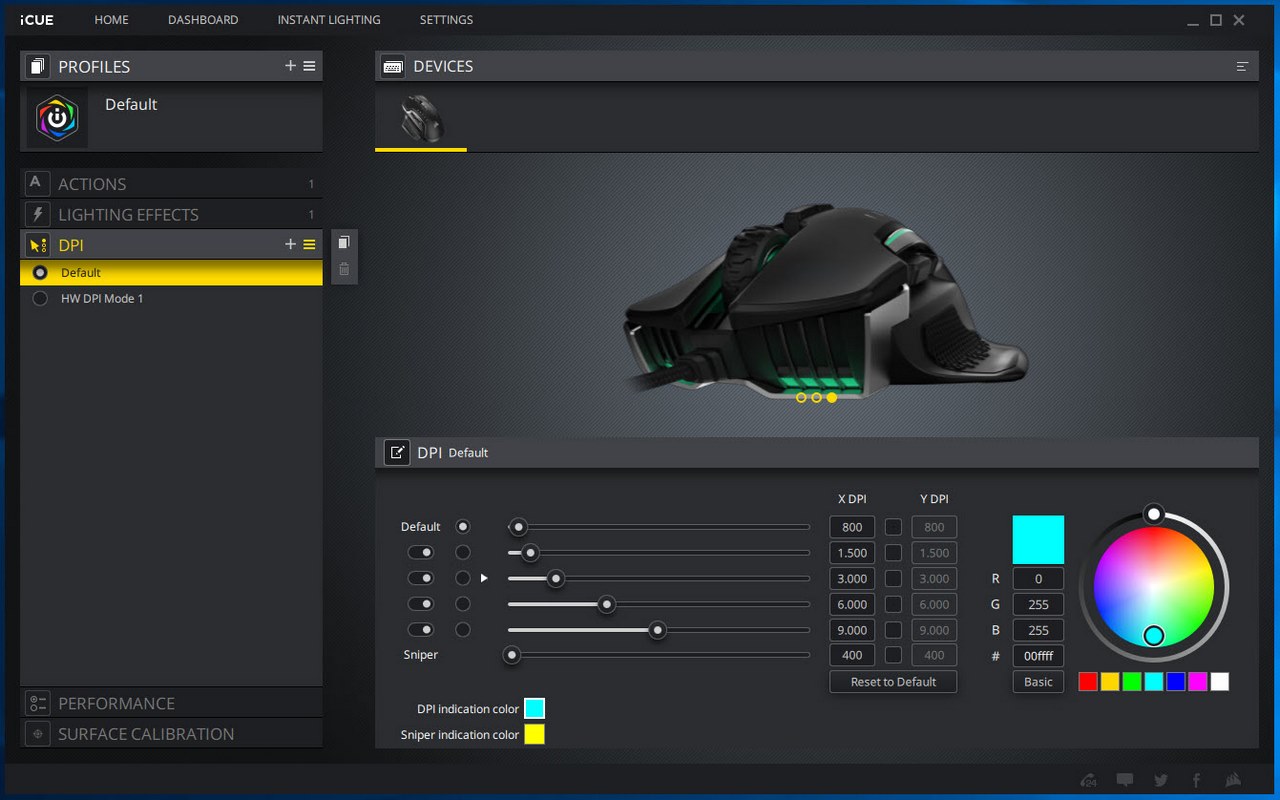
Task: Switch color picker to Basic mode
Action: point(1038,682)
